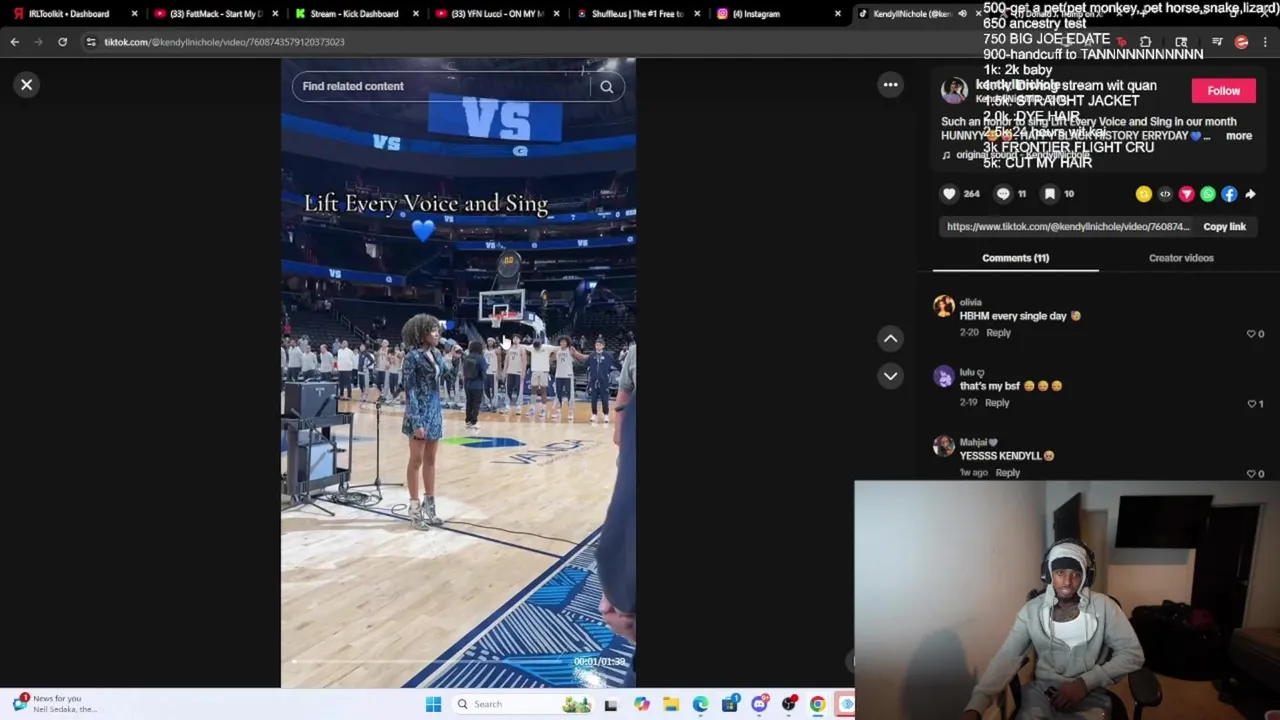Follow the creator kendyllnichole
The image size is (1280, 720).
1223,91
